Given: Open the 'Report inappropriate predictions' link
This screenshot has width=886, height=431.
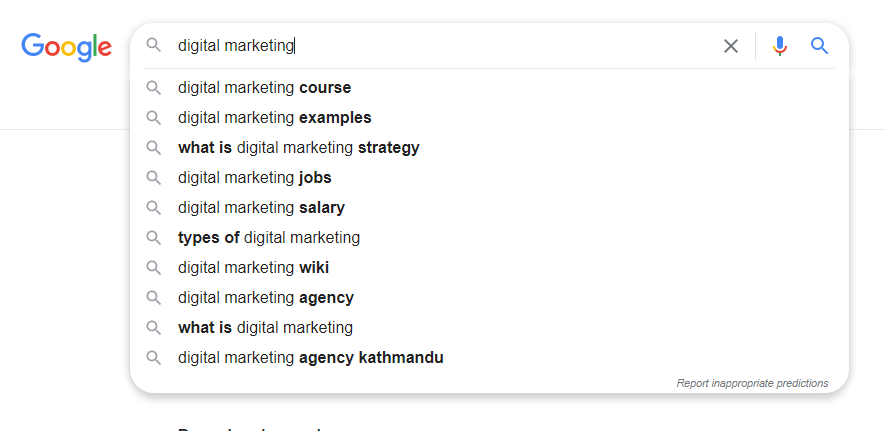Looking at the screenshot, I should tap(752, 383).
